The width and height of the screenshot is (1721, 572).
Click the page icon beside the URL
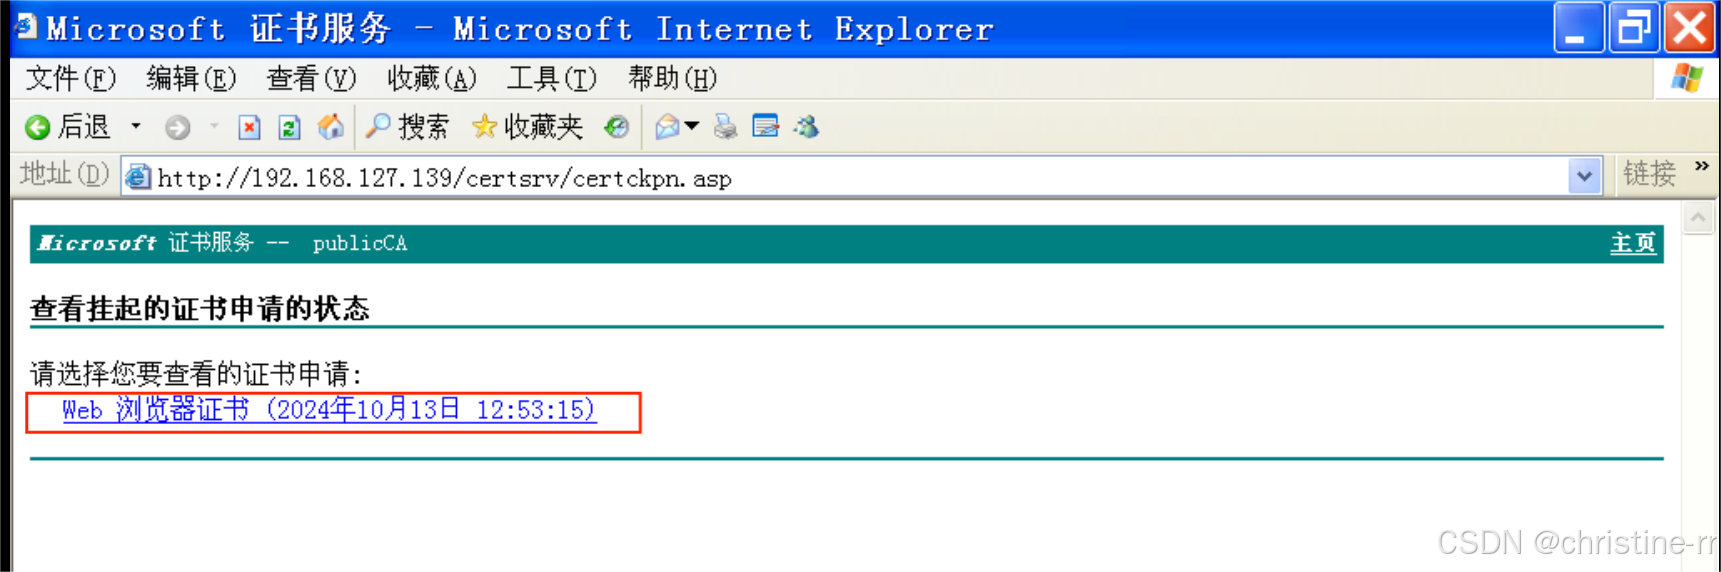click(138, 178)
